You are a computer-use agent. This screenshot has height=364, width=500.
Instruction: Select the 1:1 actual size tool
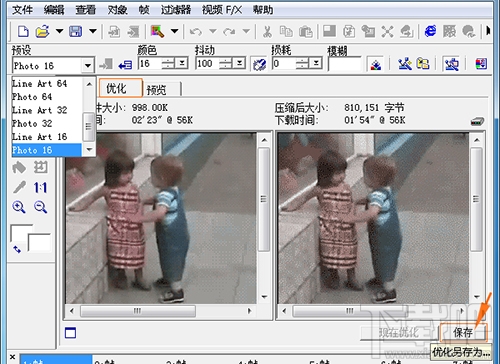(x=40, y=188)
